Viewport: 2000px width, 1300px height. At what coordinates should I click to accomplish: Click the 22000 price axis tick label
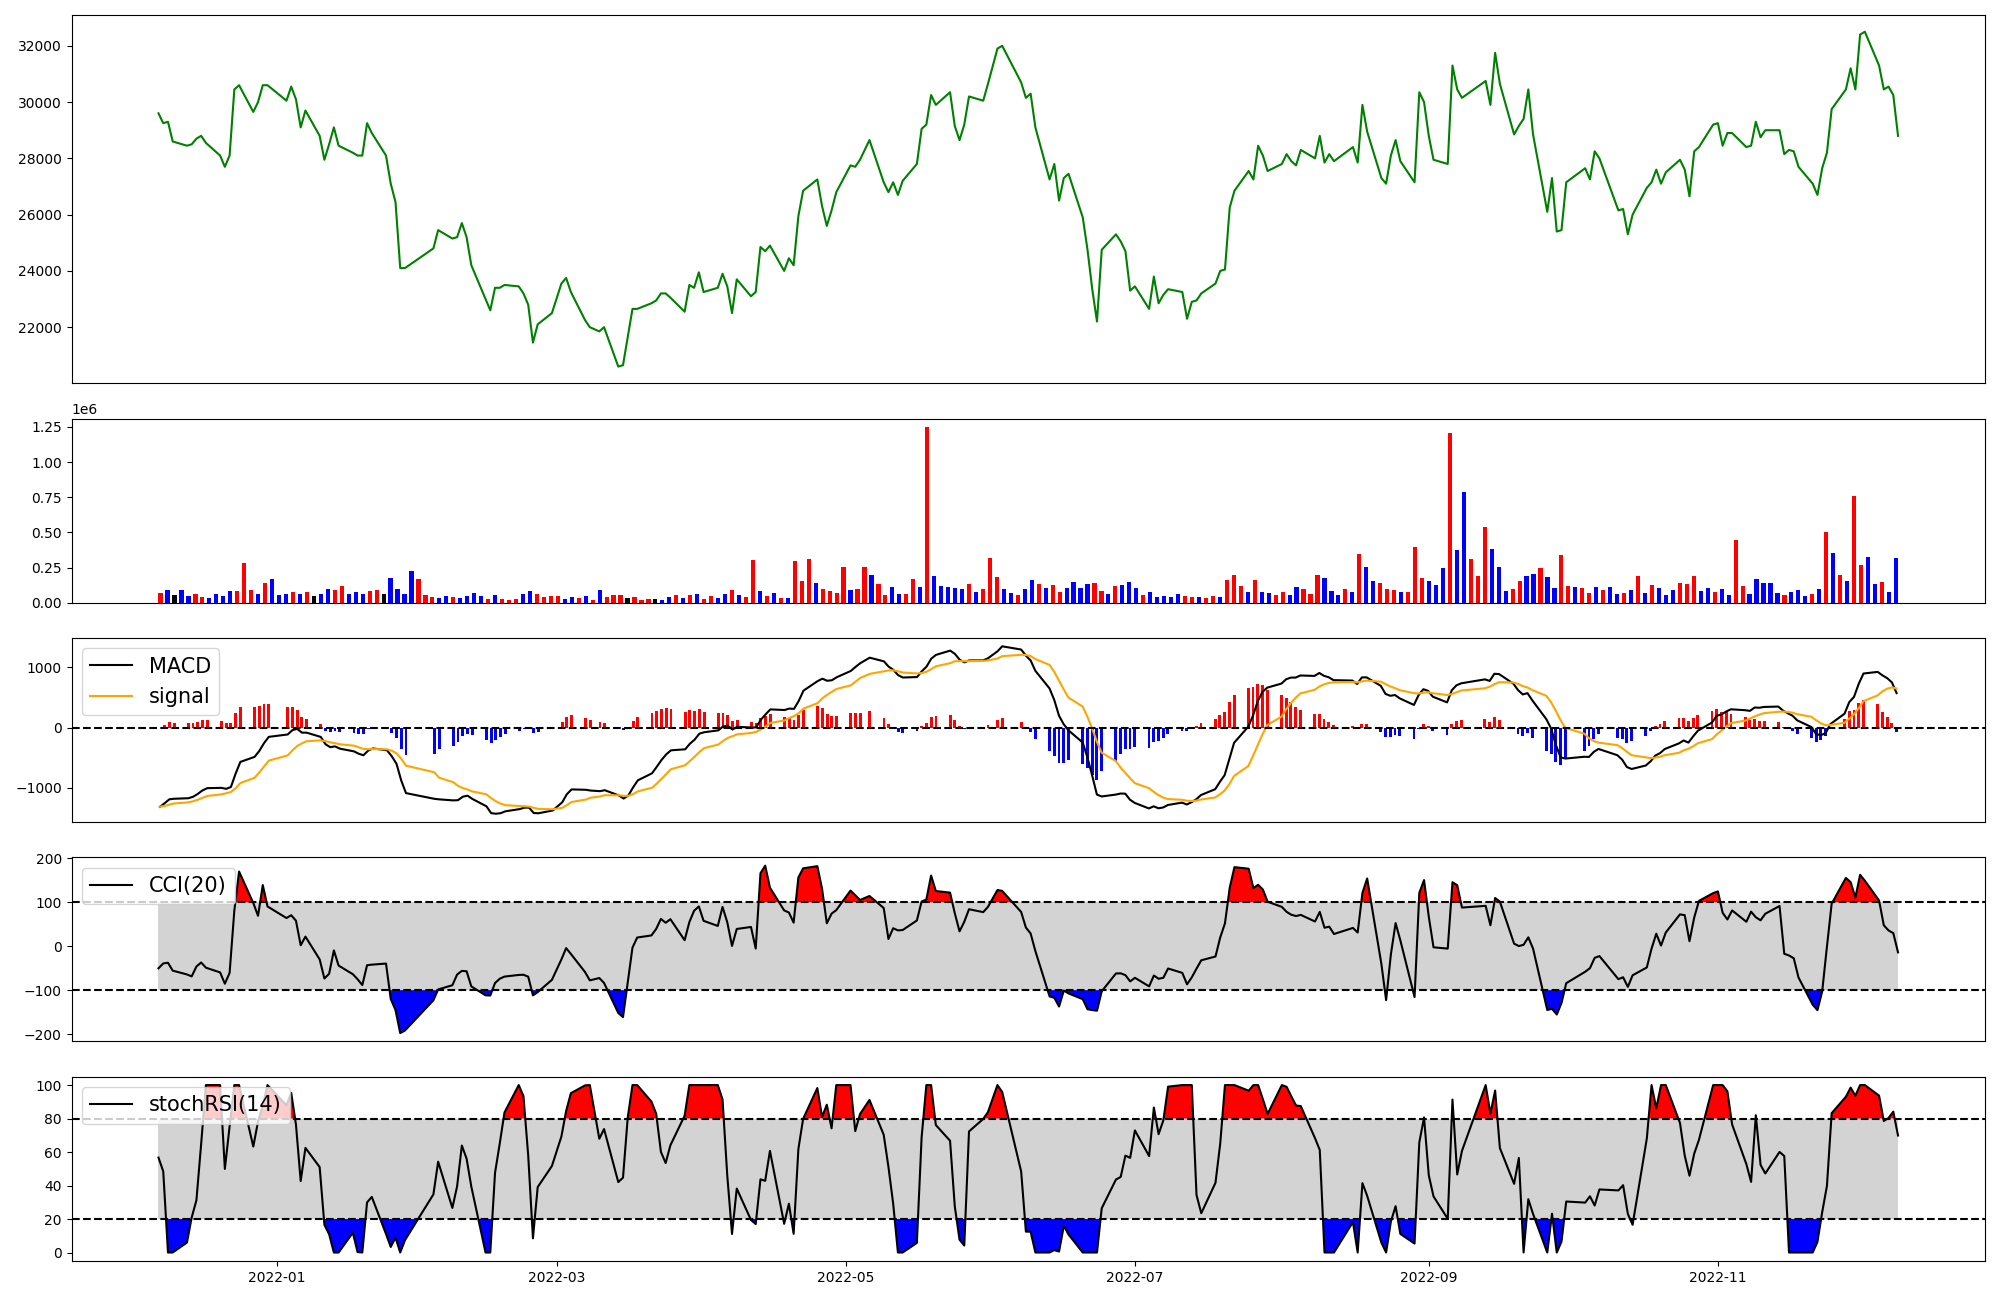40,328
